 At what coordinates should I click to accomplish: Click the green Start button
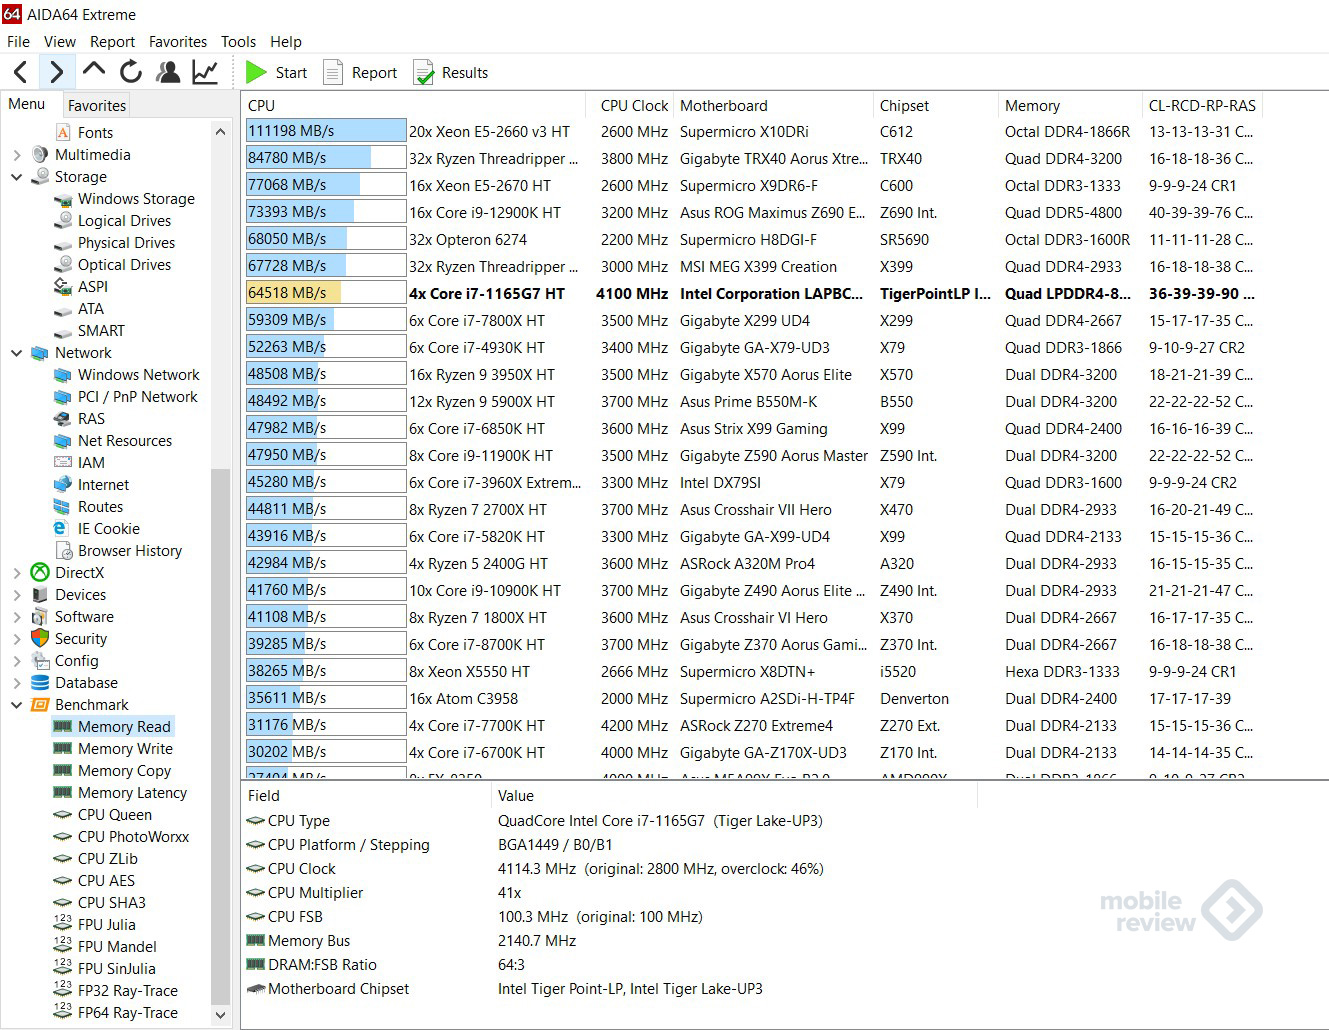tap(277, 72)
